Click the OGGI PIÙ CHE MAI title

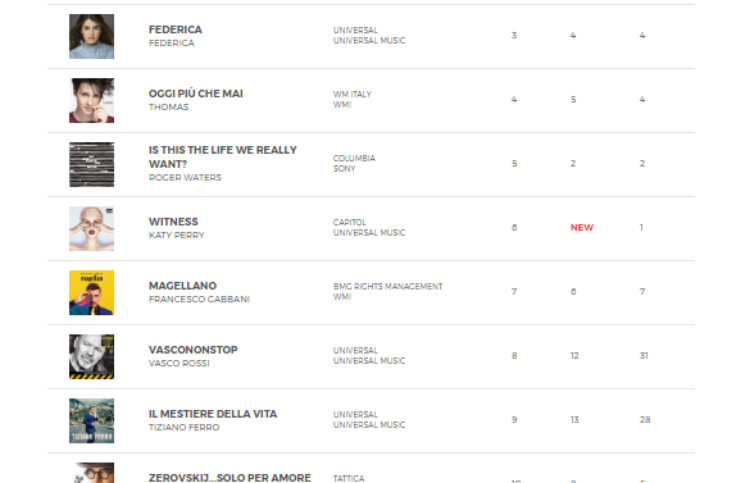(196, 94)
